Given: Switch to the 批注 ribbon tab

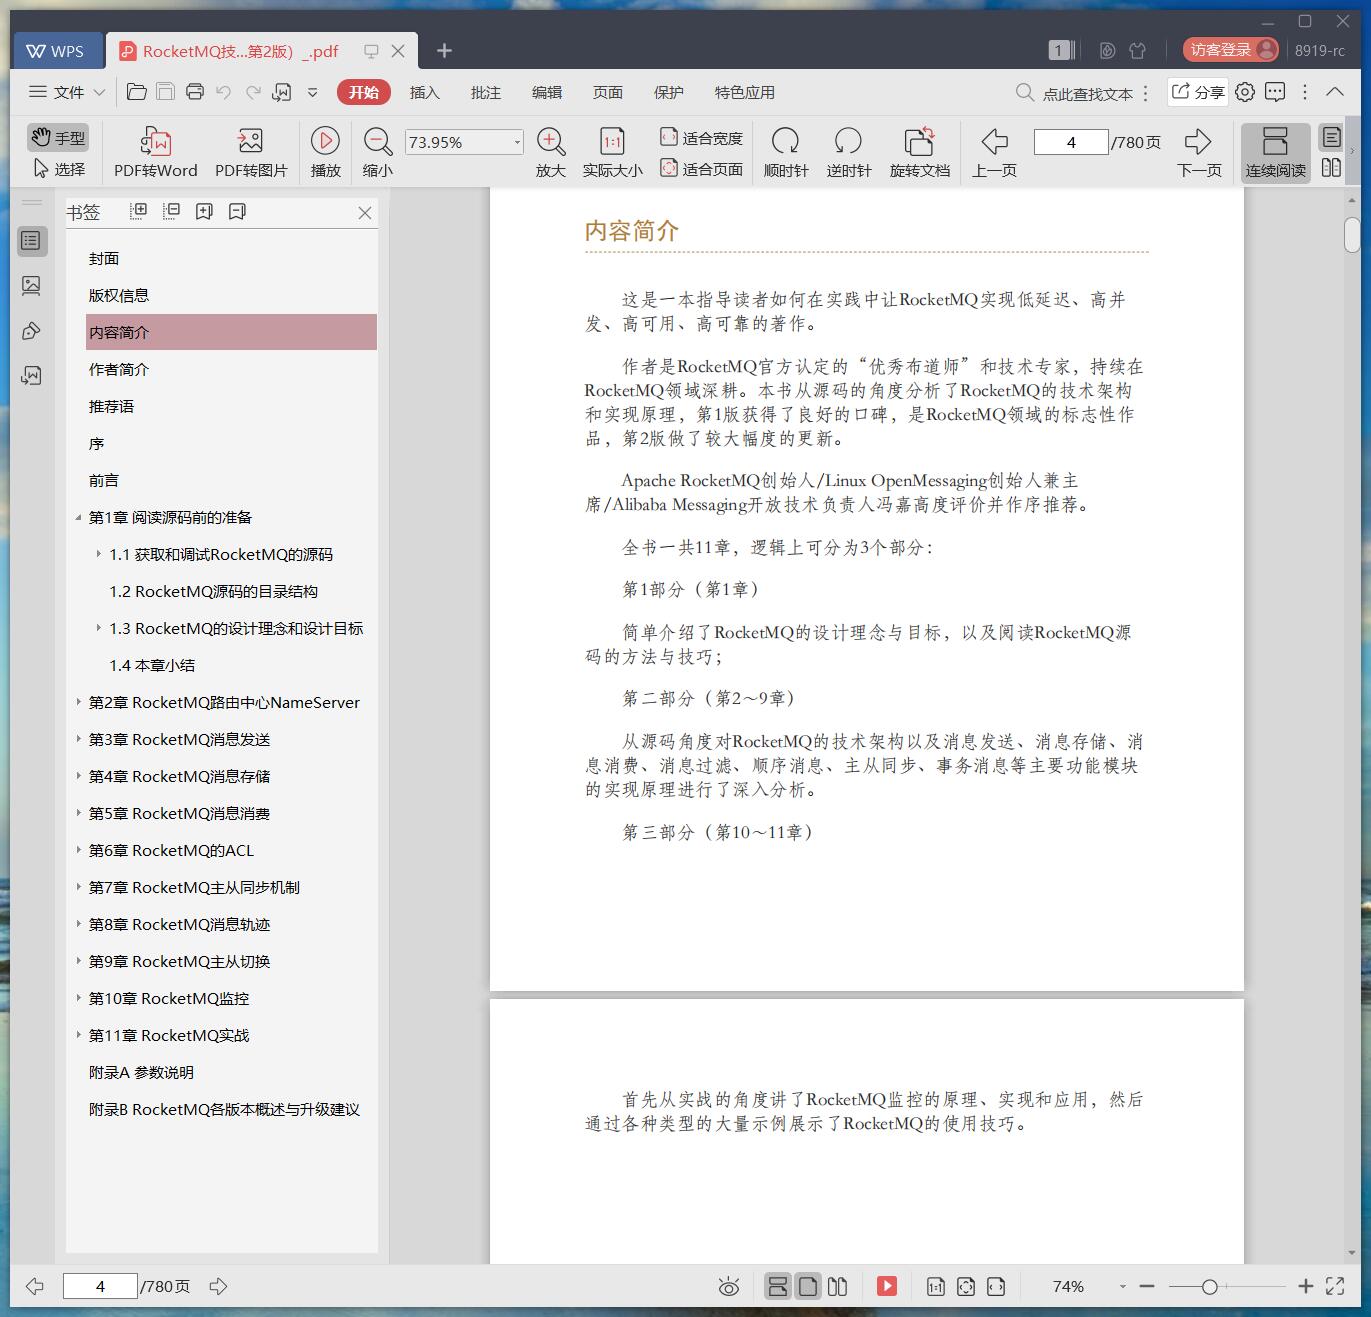Looking at the screenshot, I should pos(485,92).
